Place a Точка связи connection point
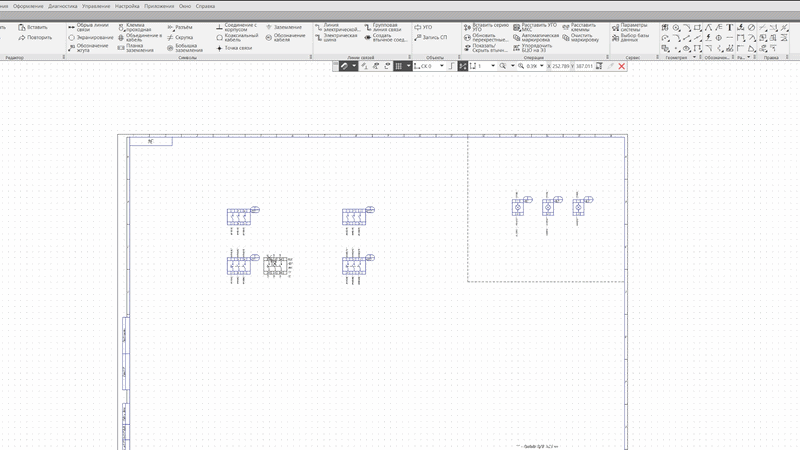Screen dimensions: 800x450 [x=234, y=48]
